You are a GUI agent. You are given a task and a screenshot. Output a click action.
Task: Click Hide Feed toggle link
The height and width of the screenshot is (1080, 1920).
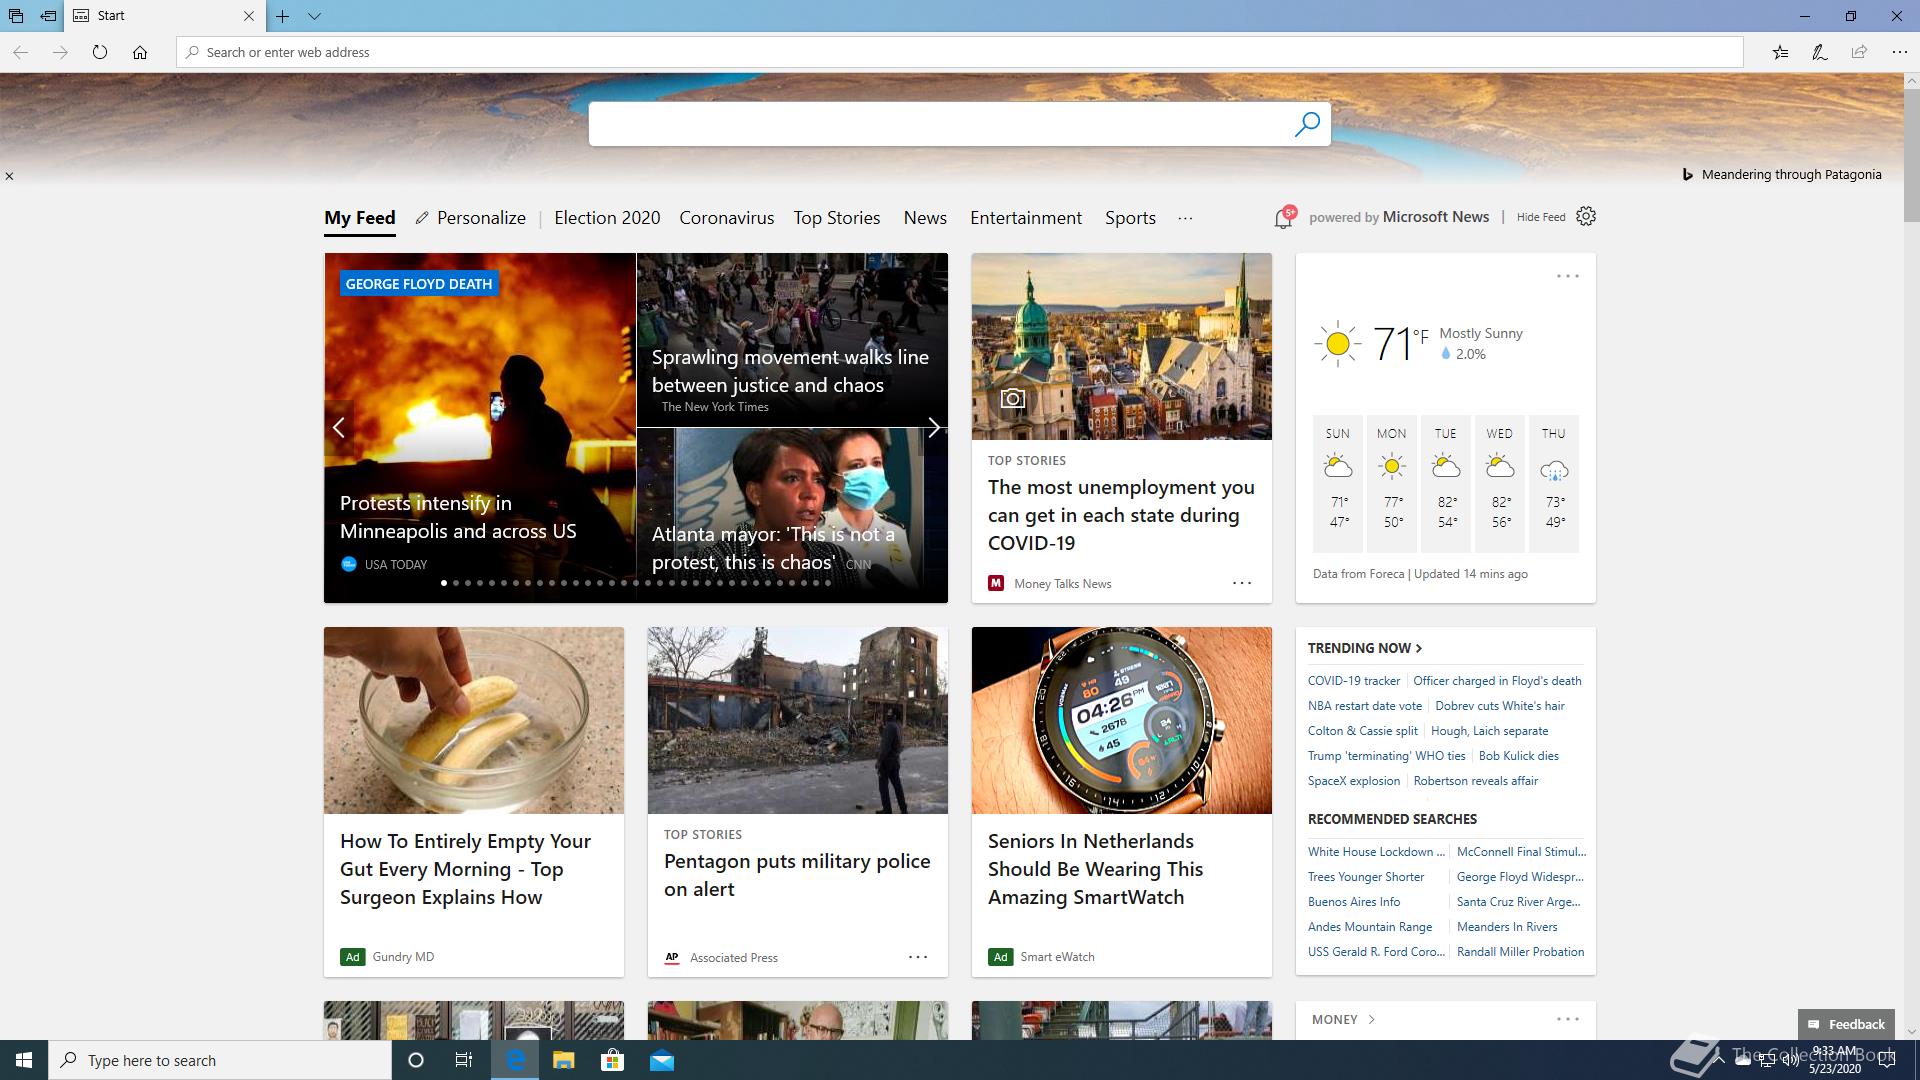(x=1541, y=217)
